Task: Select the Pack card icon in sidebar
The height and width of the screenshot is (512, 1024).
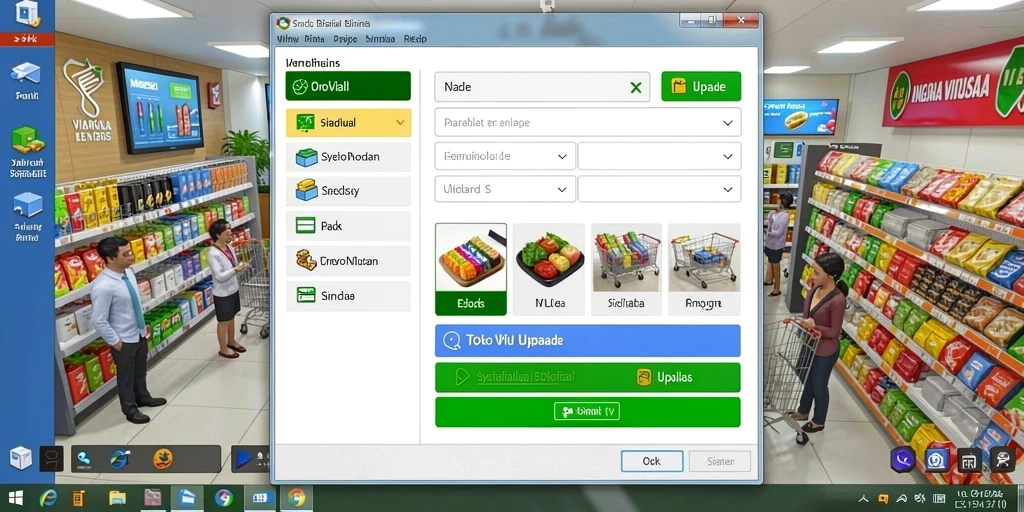Action: click(x=306, y=226)
